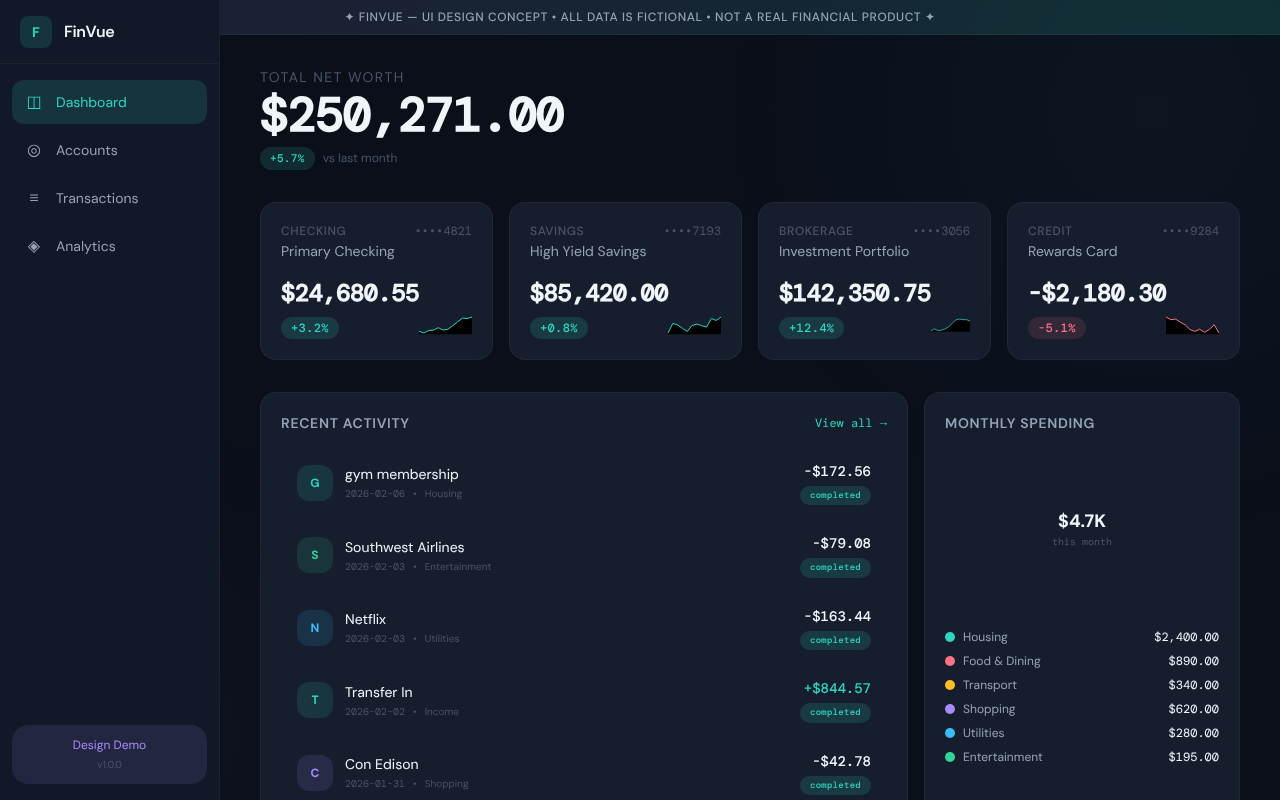The height and width of the screenshot is (800, 1280).
Task: Open Accounts via its sidebar icon
Action: point(32,150)
